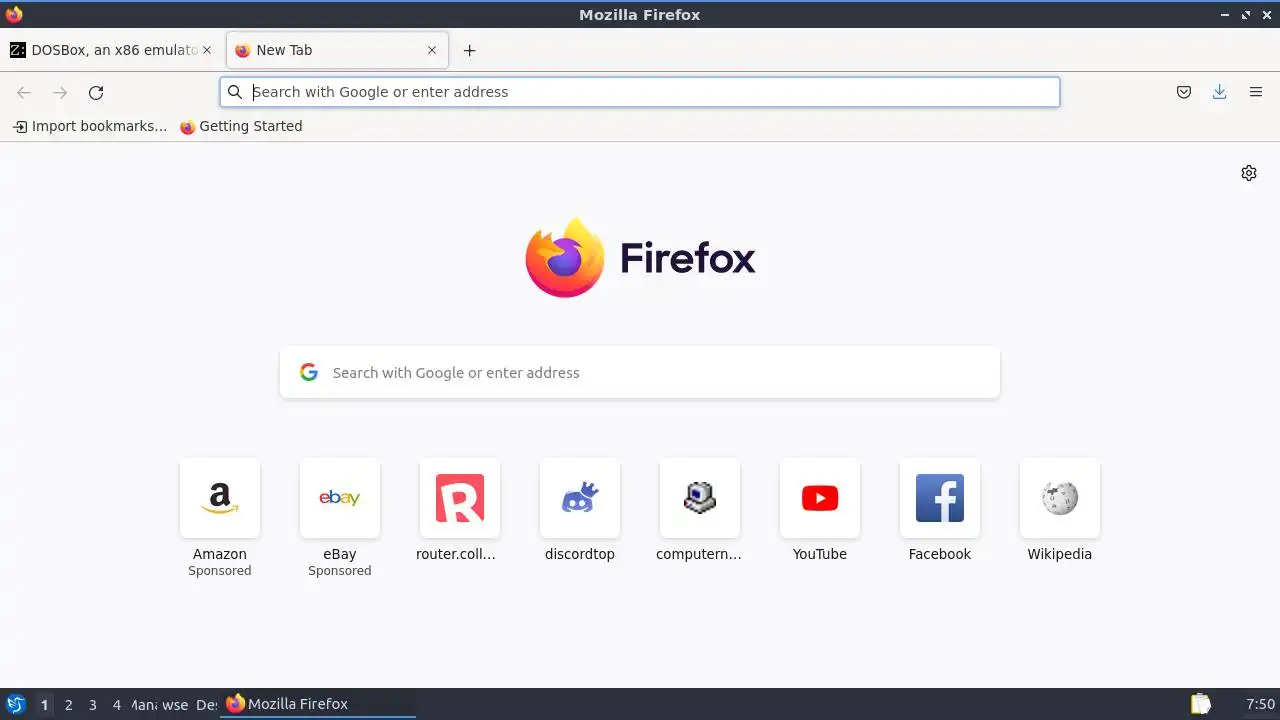Open new tab personalization settings gear
The height and width of the screenshot is (720, 1280).
pos(1249,173)
